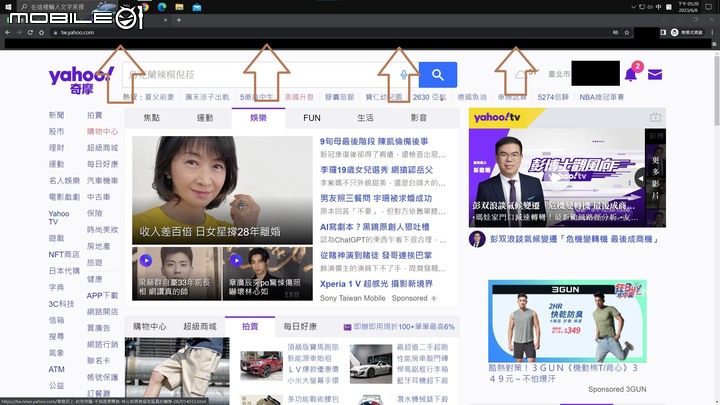Open headline 從賭神演到賭徒 發哥連挨巴掌
720x405 pixels.
coord(376,255)
